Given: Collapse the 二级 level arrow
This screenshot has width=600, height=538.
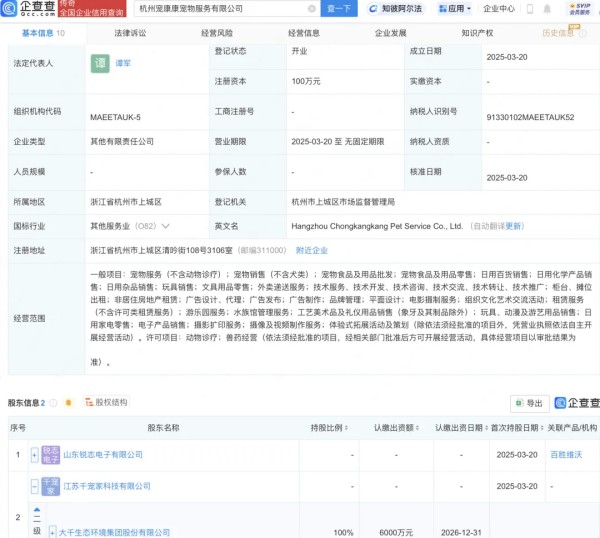Looking at the screenshot, I should 37,510.
